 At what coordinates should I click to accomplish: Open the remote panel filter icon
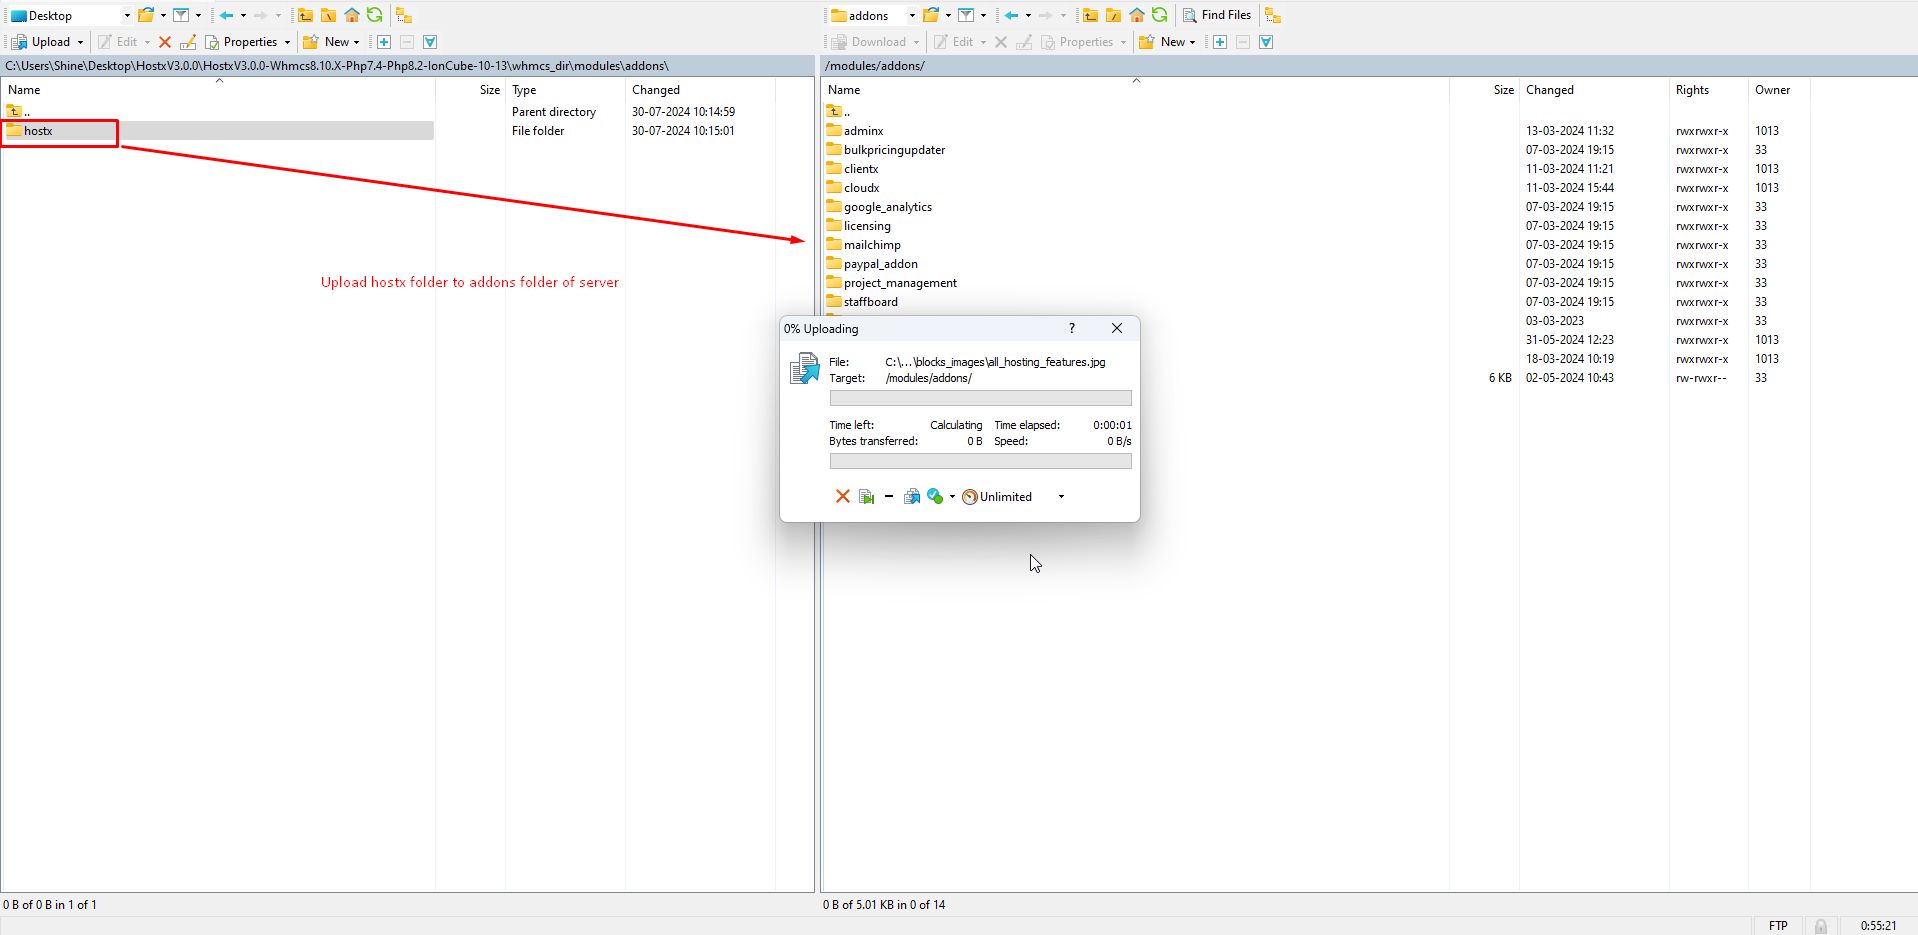point(966,15)
